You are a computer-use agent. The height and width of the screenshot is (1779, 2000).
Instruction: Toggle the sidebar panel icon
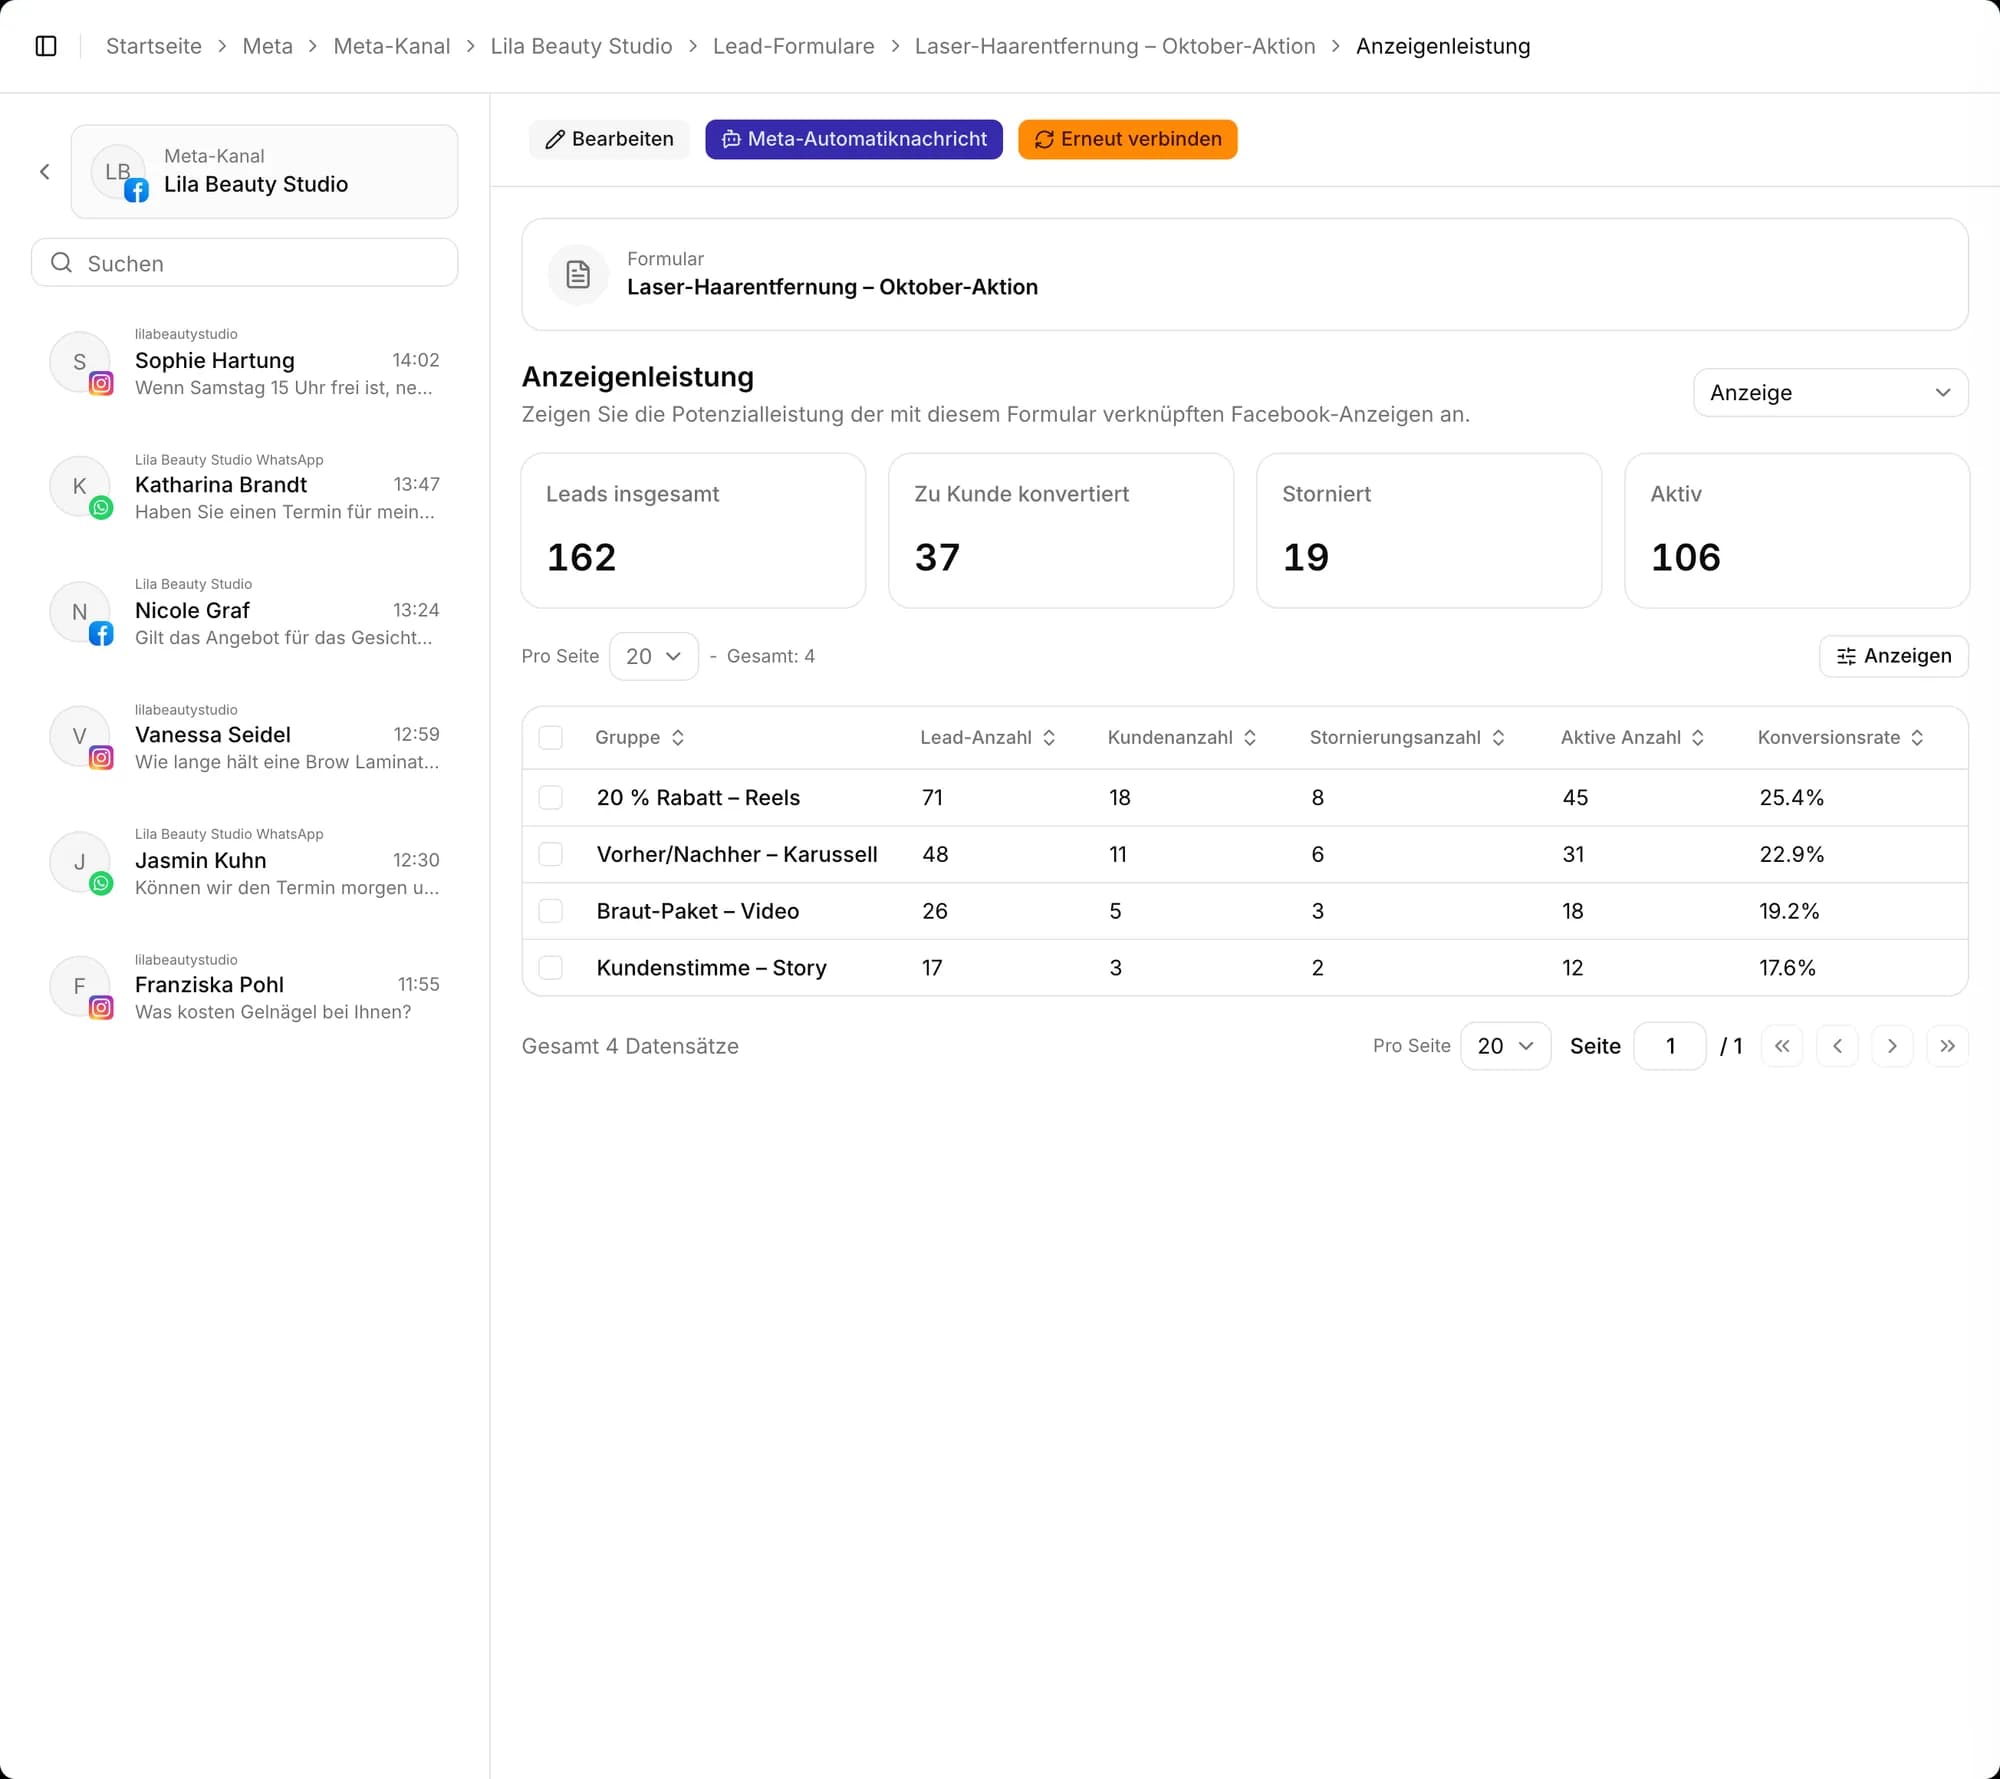pyautogui.click(x=46, y=46)
